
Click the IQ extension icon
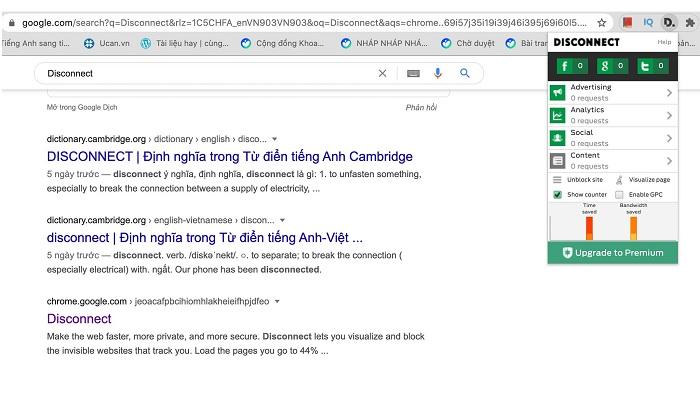648,22
